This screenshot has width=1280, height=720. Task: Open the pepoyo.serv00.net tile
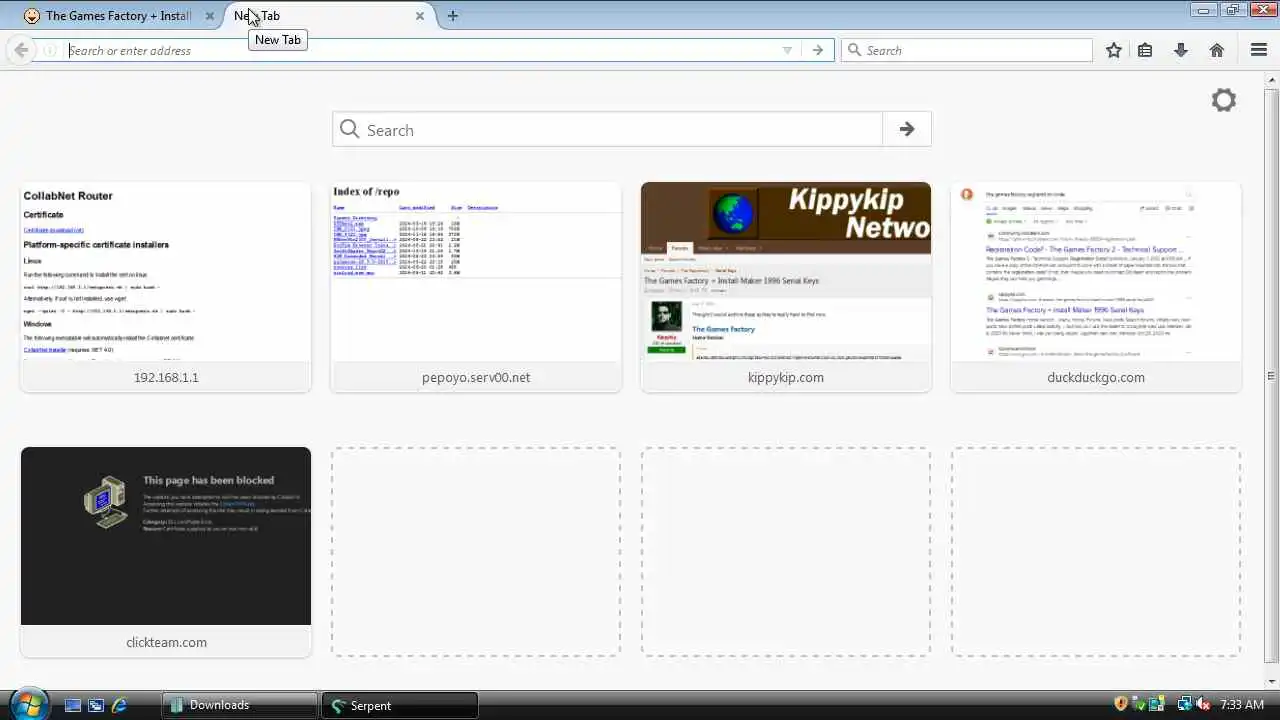476,286
